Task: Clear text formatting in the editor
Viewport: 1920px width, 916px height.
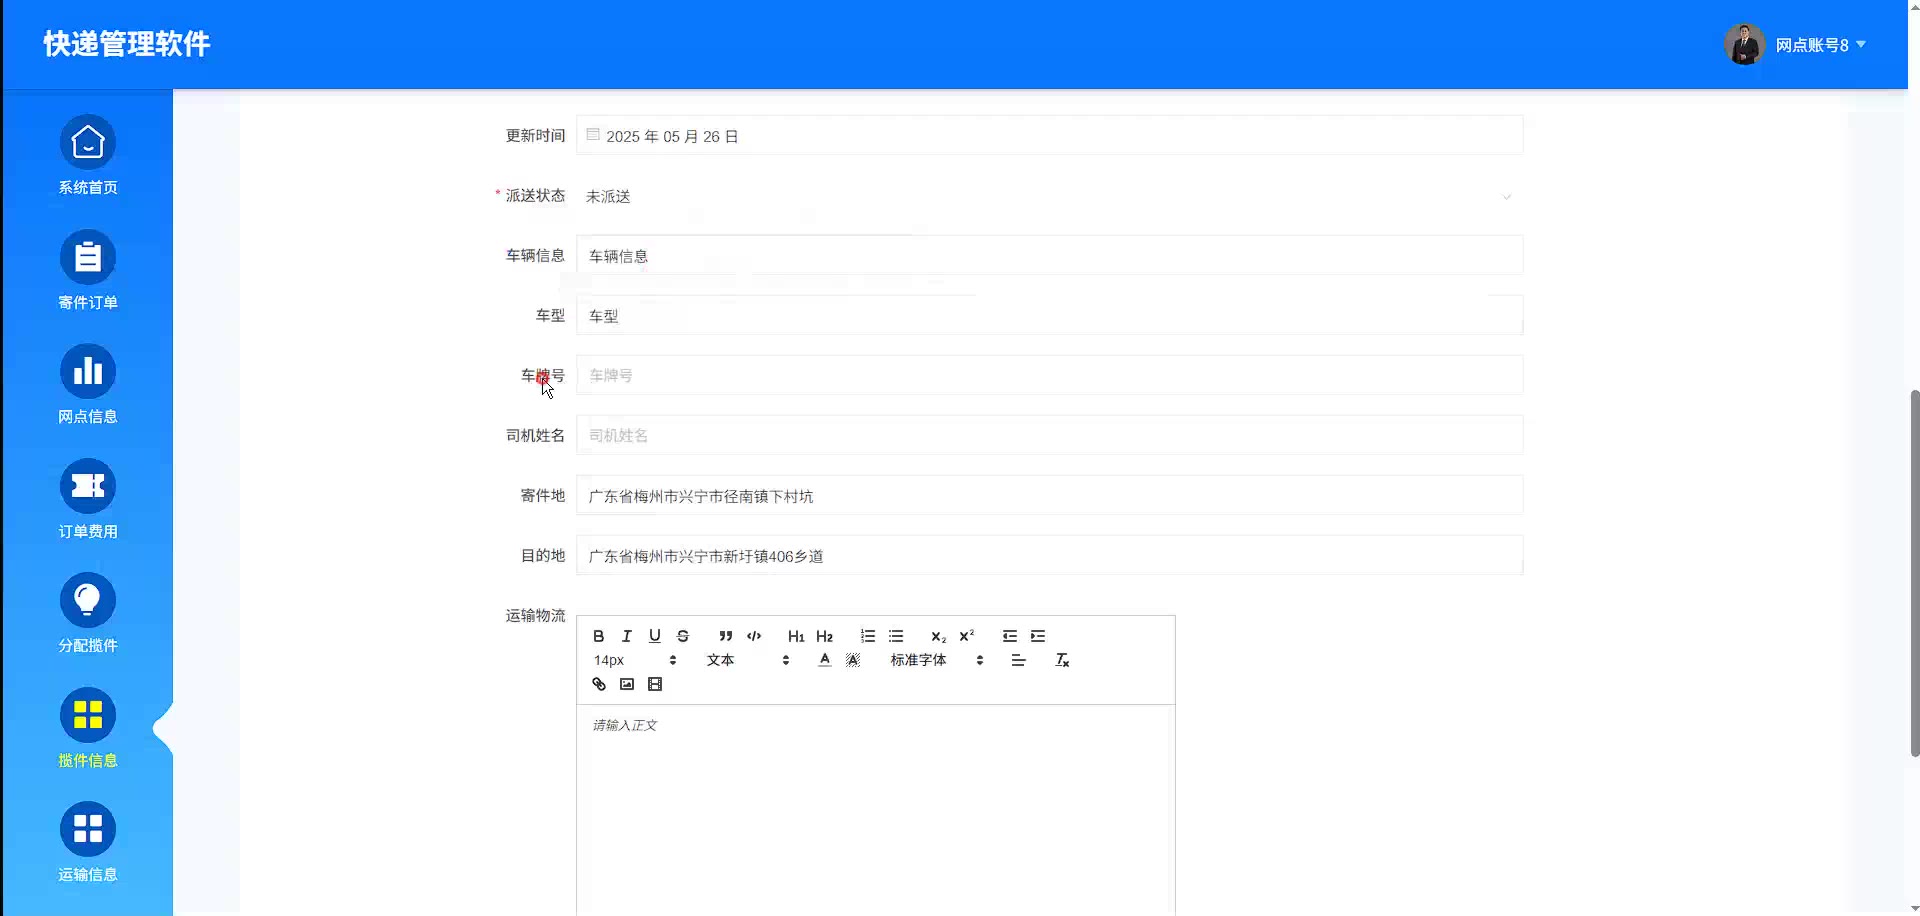Action: 1062,660
